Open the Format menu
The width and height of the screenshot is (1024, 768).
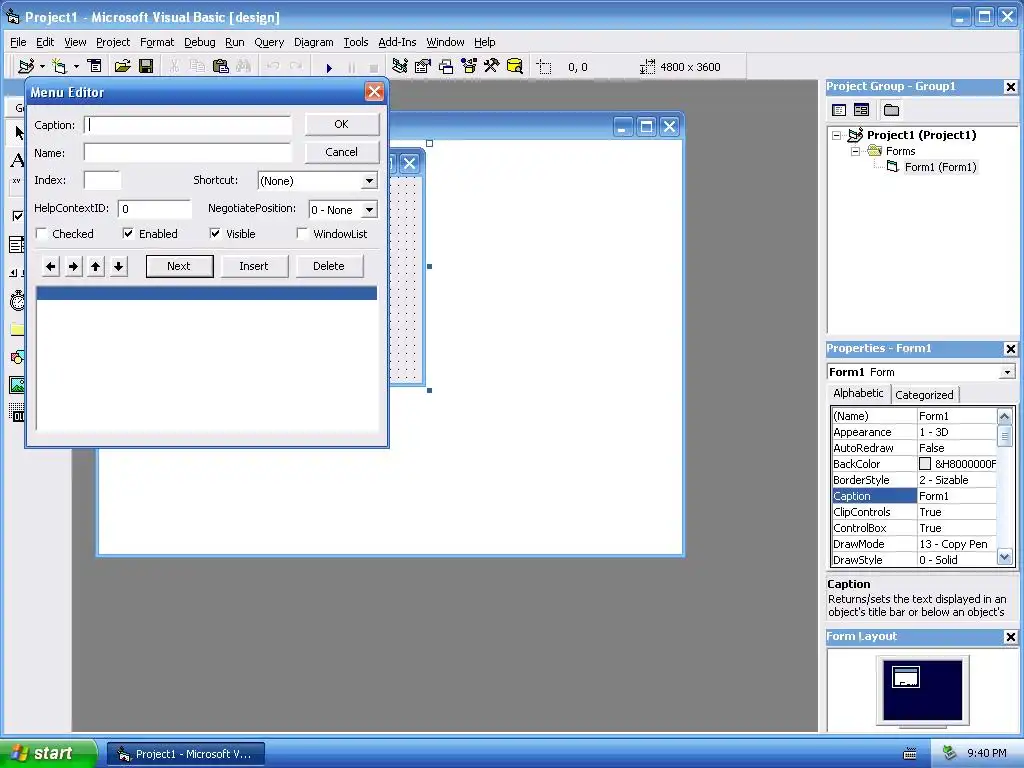157,42
